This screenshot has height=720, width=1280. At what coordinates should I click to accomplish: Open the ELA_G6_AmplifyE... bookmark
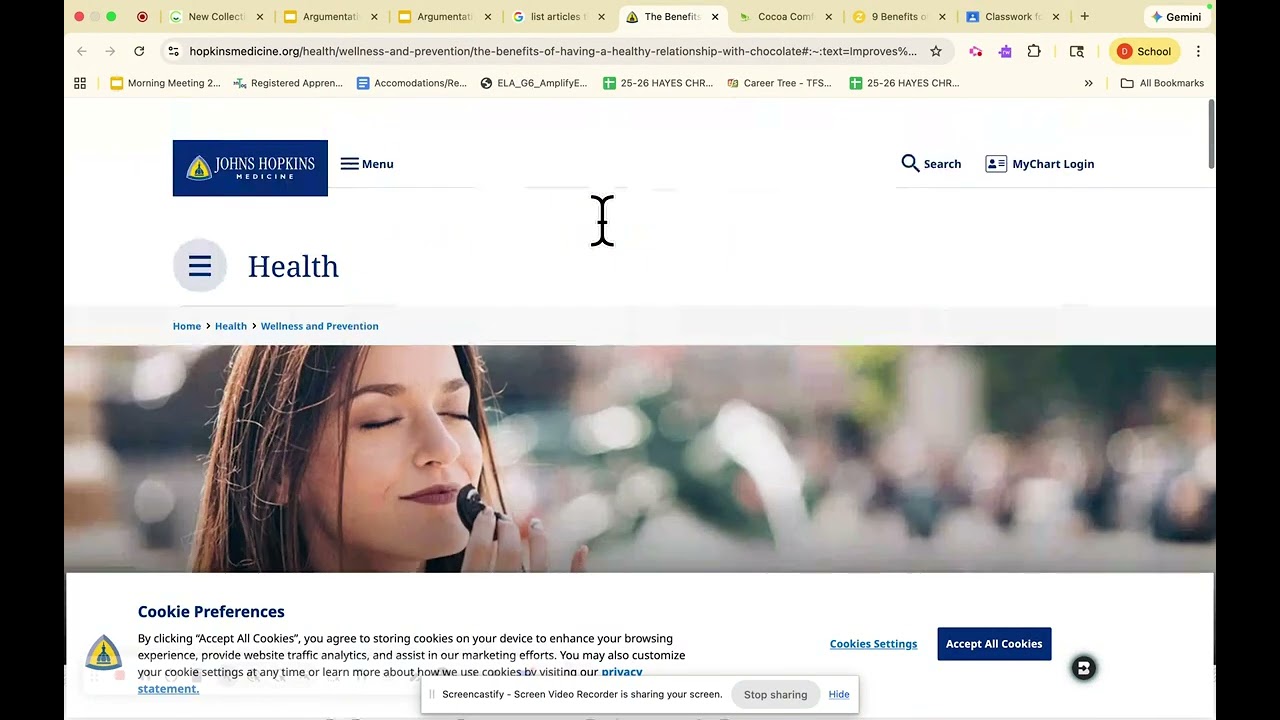click(x=534, y=83)
